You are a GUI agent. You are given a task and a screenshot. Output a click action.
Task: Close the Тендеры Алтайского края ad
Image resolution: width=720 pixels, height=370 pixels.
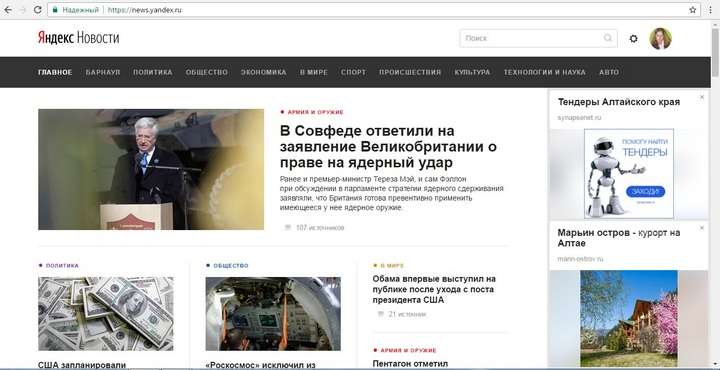tap(702, 97)
